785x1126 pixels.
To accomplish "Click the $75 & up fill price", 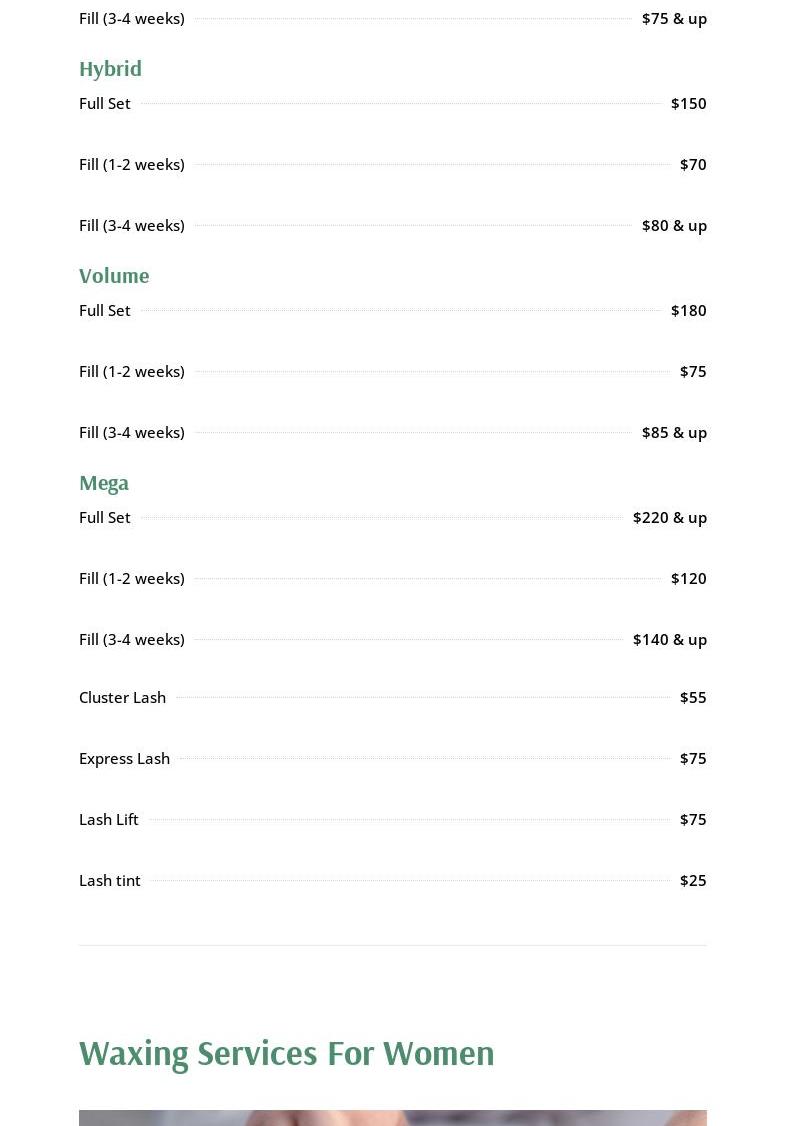I will coord(674,18).
